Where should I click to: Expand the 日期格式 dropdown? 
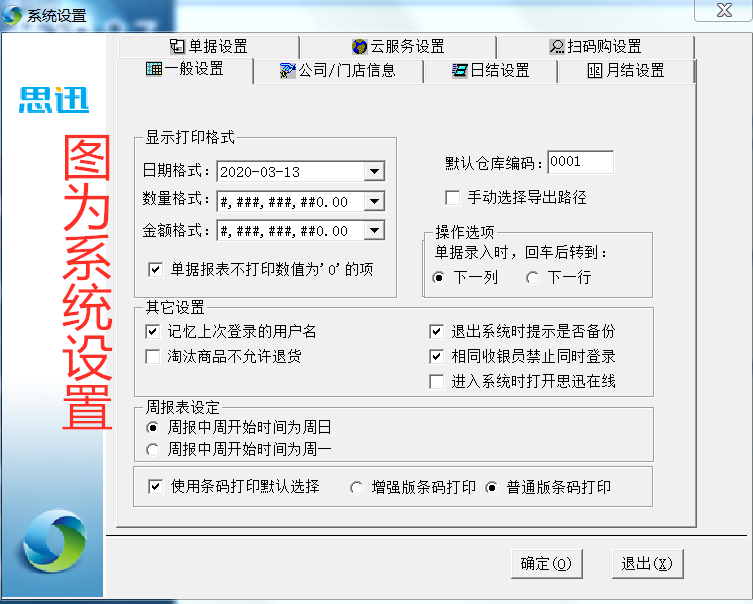pos(374,172)
